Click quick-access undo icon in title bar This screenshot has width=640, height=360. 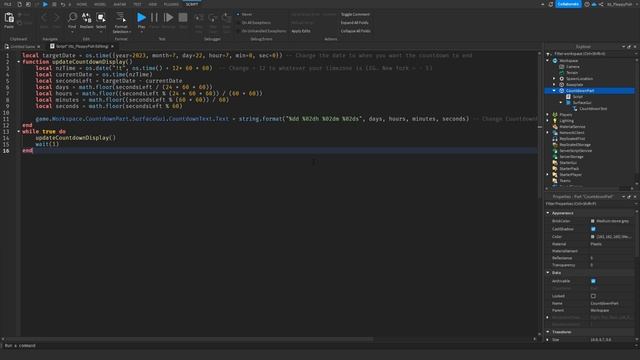point(62,4)
